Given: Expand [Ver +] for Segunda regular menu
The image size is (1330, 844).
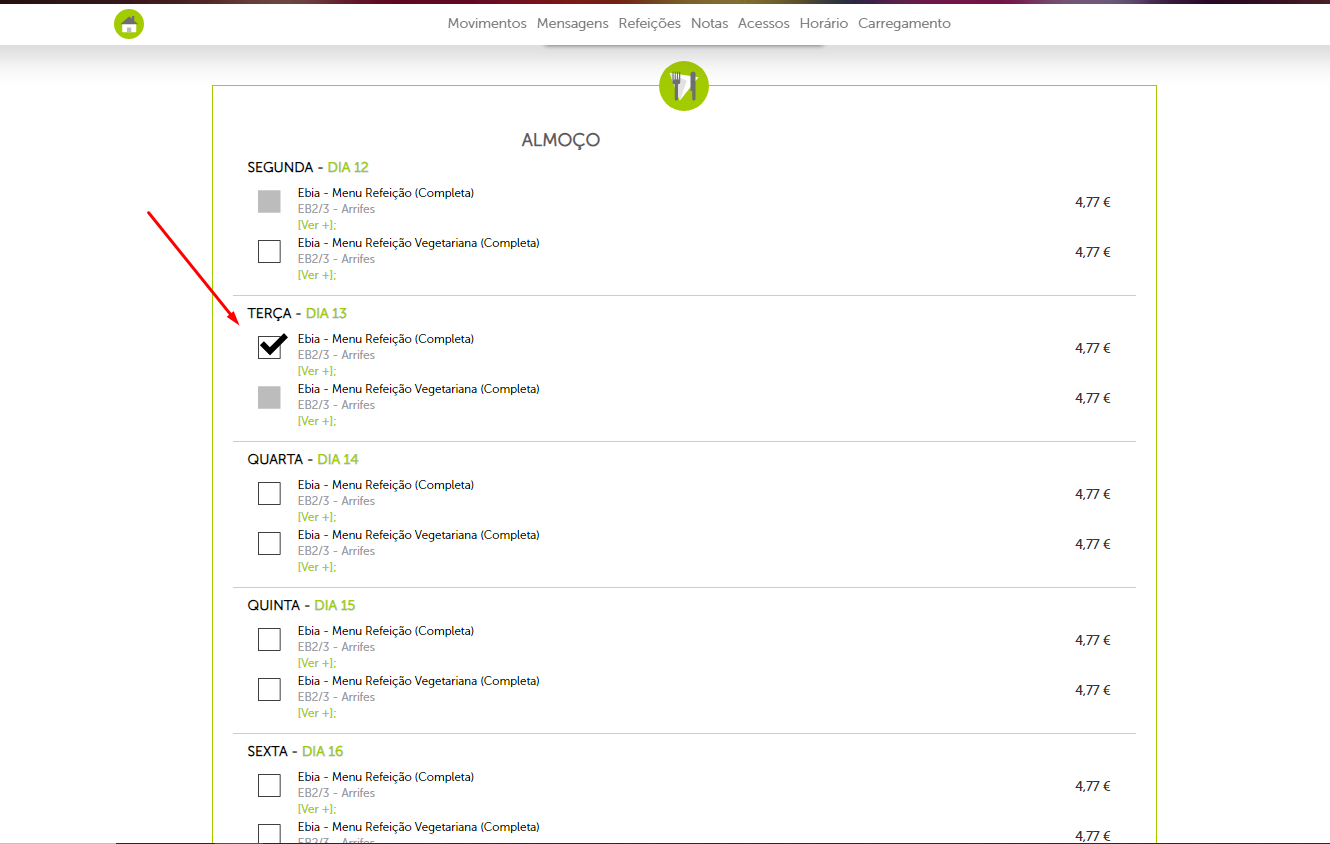Looking at the screenshot, I should tap(316, 225).
